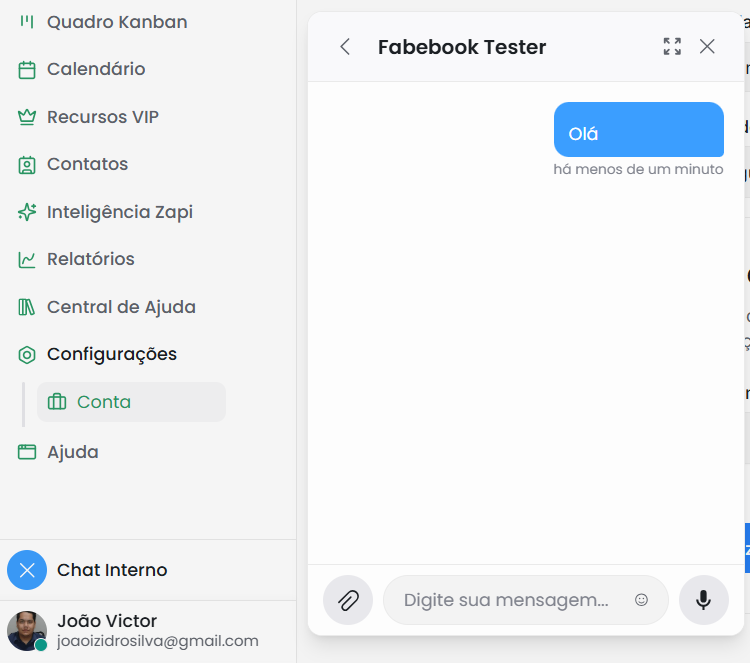750x663 pixels.
Task: Go back using the chat arrow
Action: pos(345,46)
